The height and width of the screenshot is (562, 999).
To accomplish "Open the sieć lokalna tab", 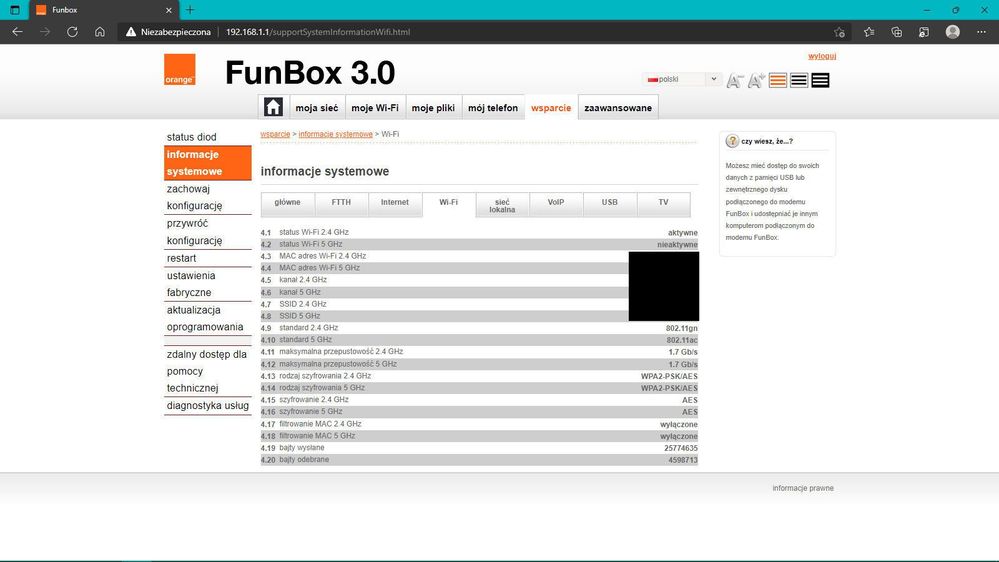I will point(502,205).
